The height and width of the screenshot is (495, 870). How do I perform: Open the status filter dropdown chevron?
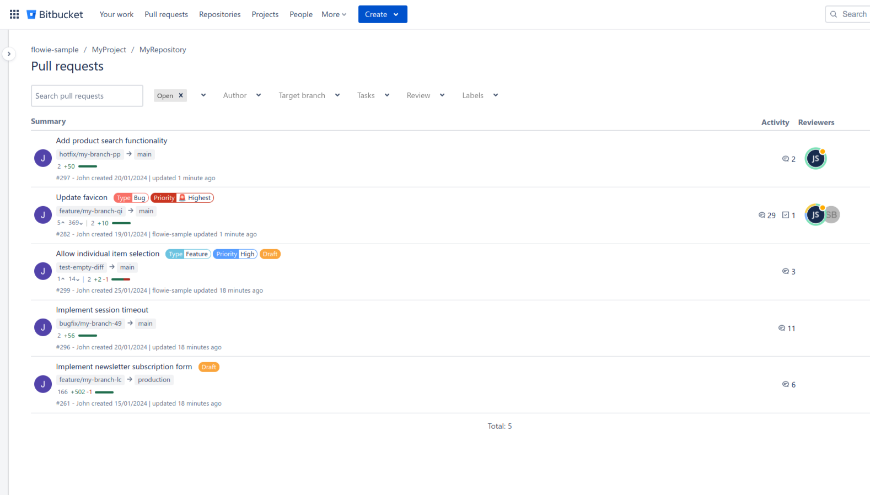point(204,95)
